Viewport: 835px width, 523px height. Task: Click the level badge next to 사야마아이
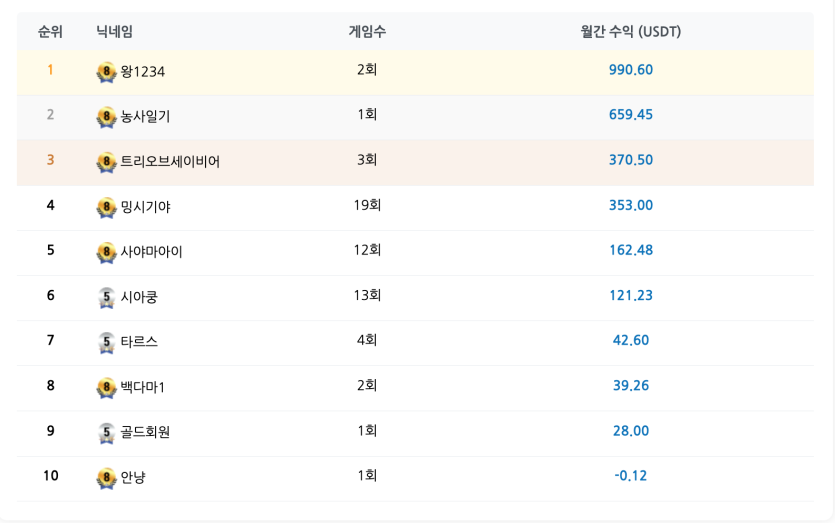107,252
